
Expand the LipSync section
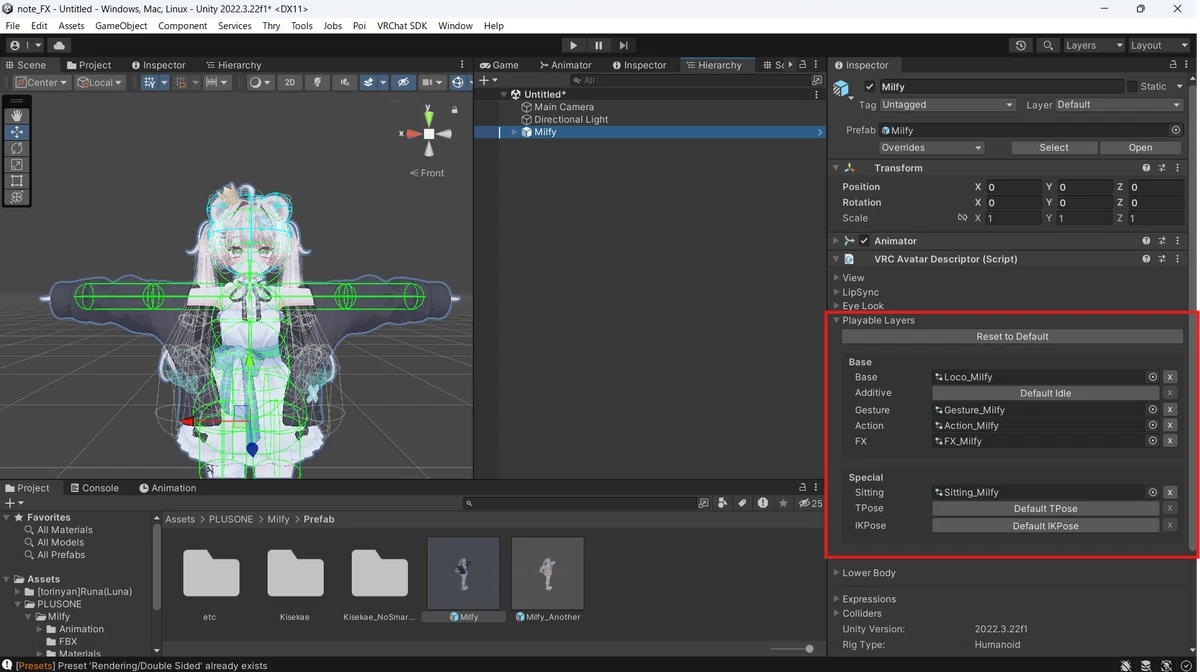tap(837, 292)
